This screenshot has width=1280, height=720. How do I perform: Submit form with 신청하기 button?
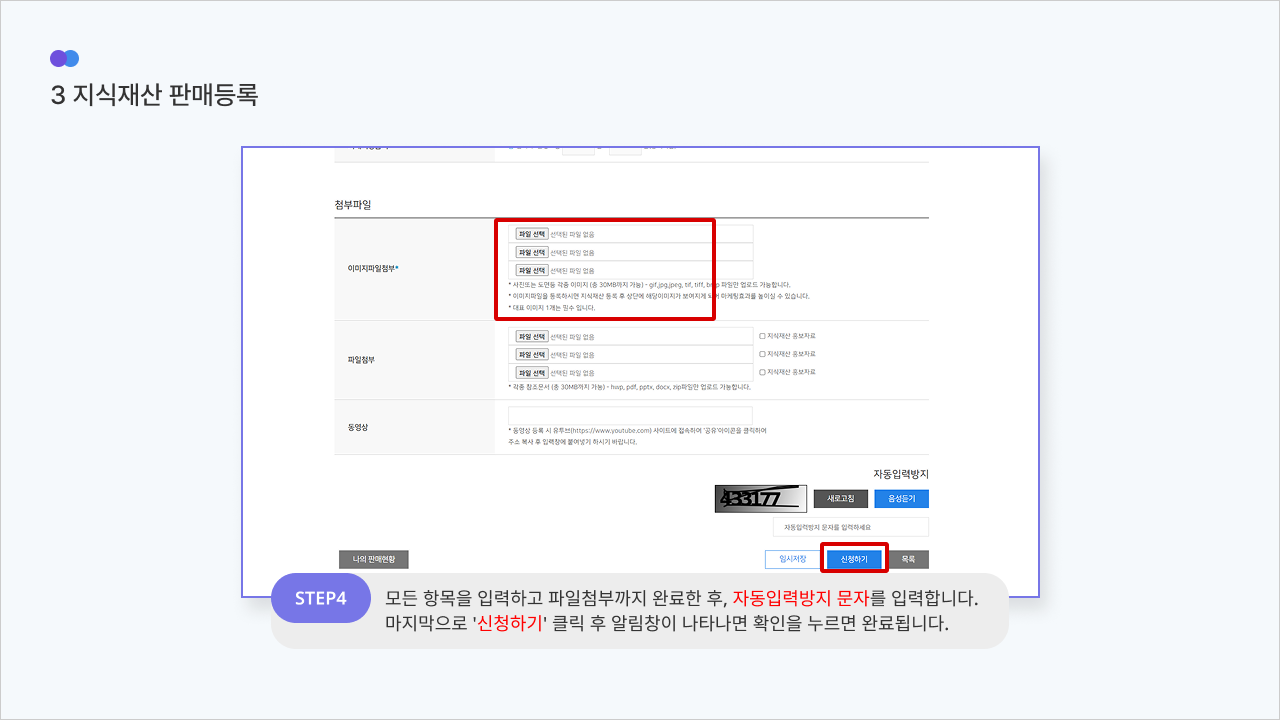pos(854,559)
